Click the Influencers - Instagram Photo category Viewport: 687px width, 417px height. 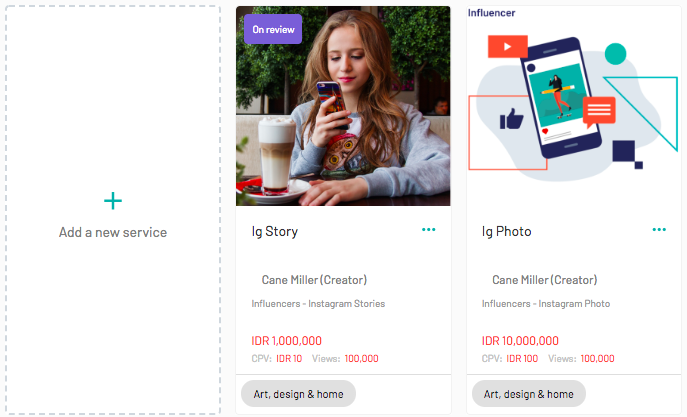(x=546, y=304)
